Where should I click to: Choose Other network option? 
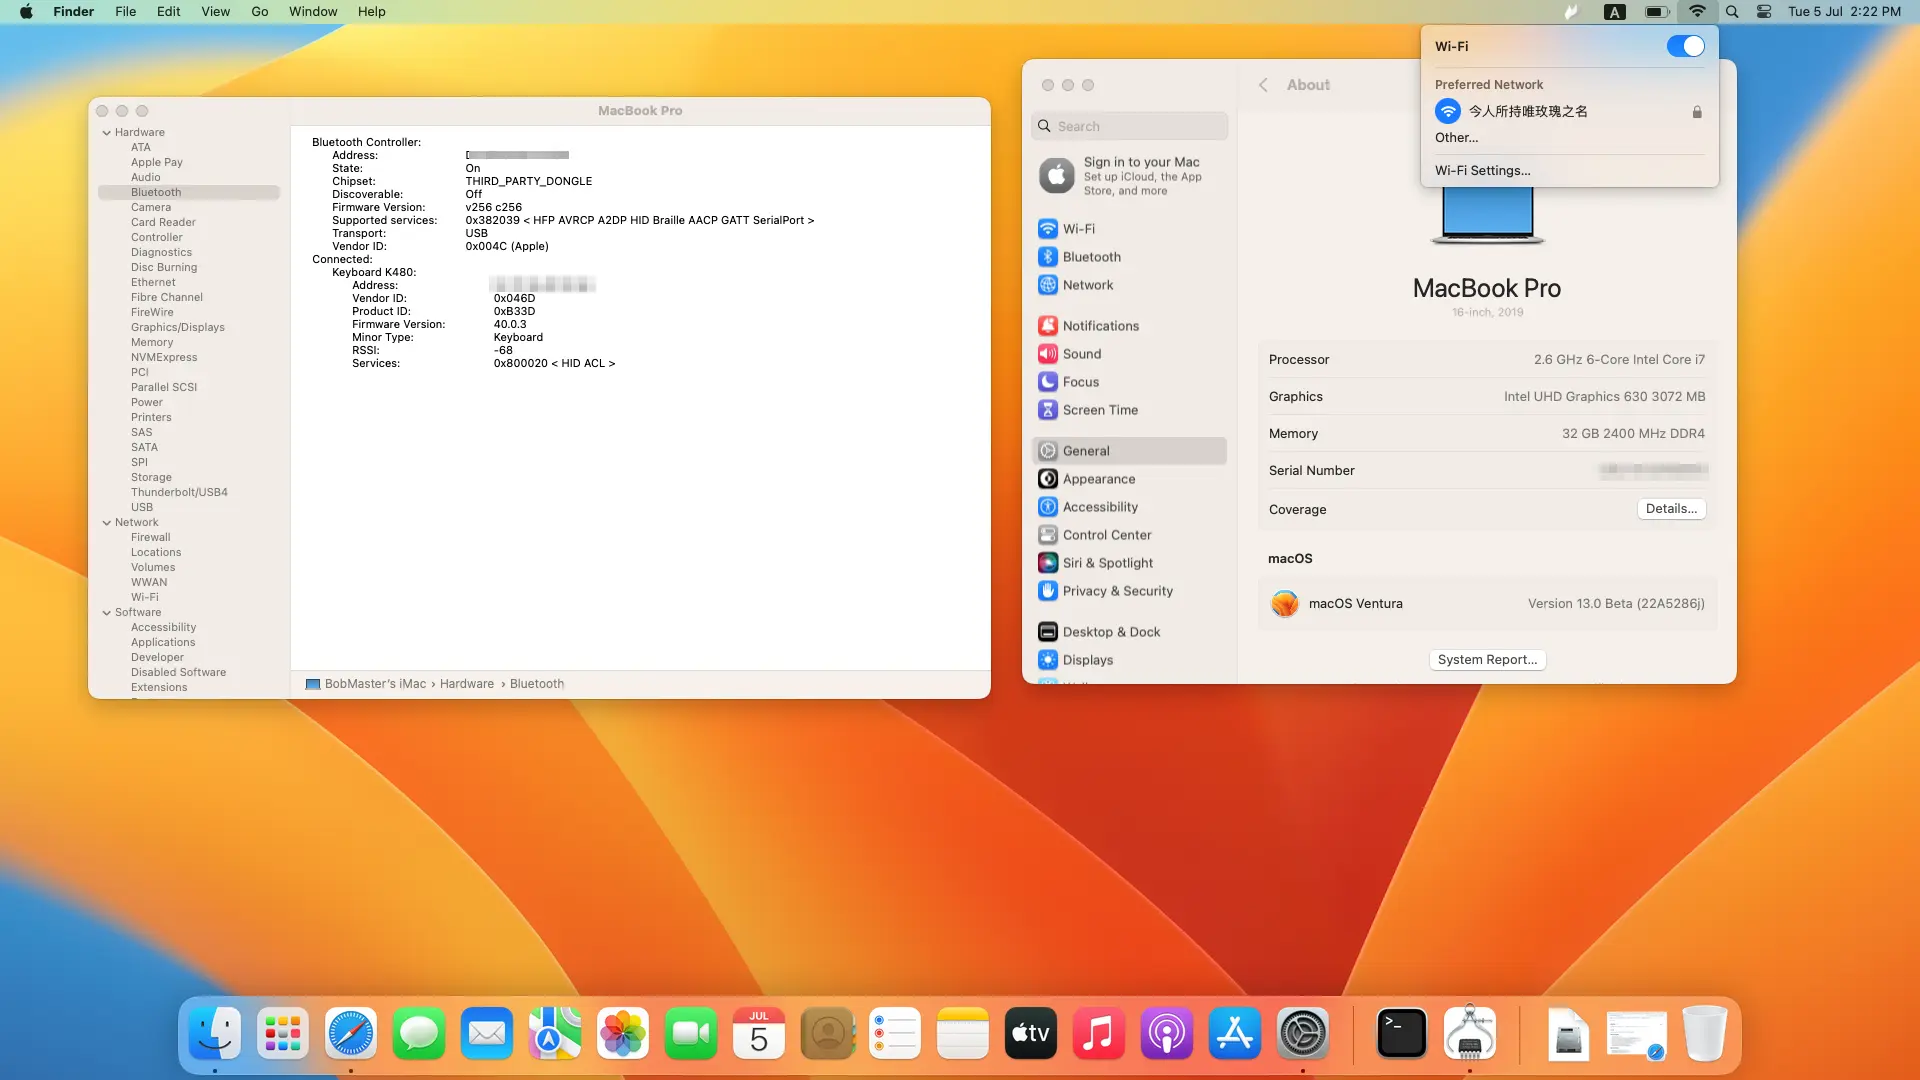[1456, 138]
